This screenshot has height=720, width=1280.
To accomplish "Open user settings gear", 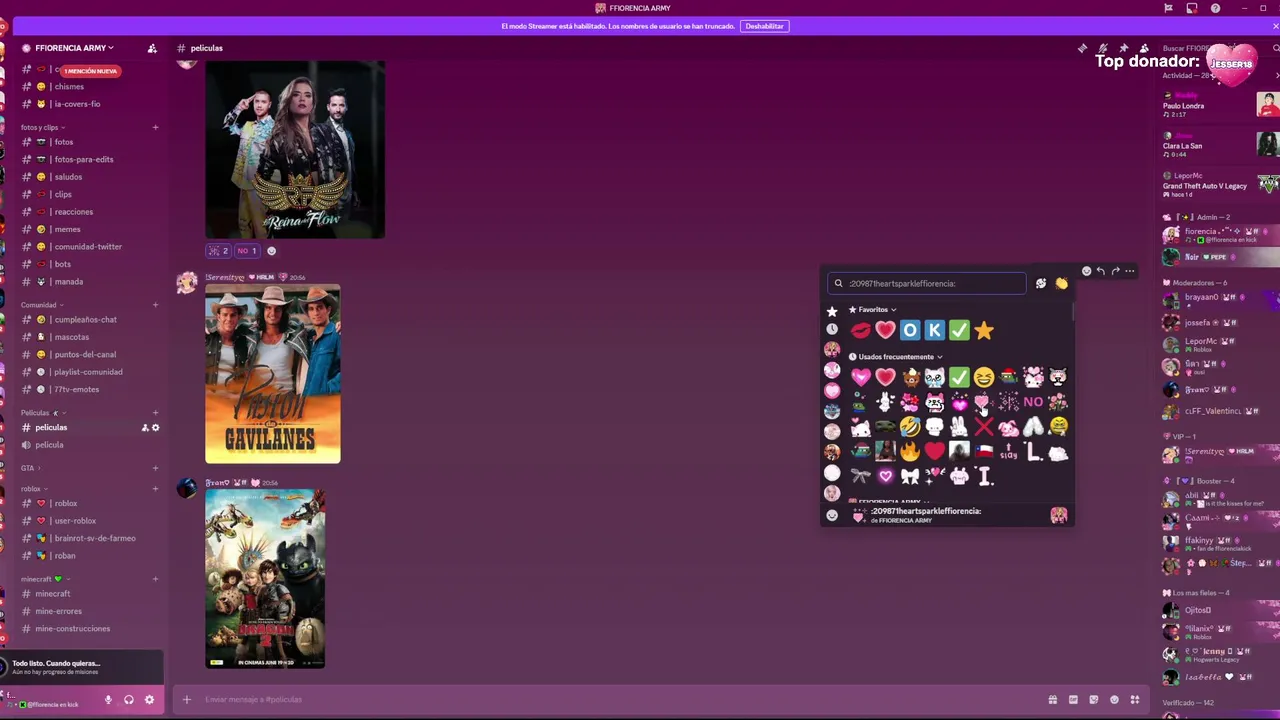I will click(x=149, y=700).
